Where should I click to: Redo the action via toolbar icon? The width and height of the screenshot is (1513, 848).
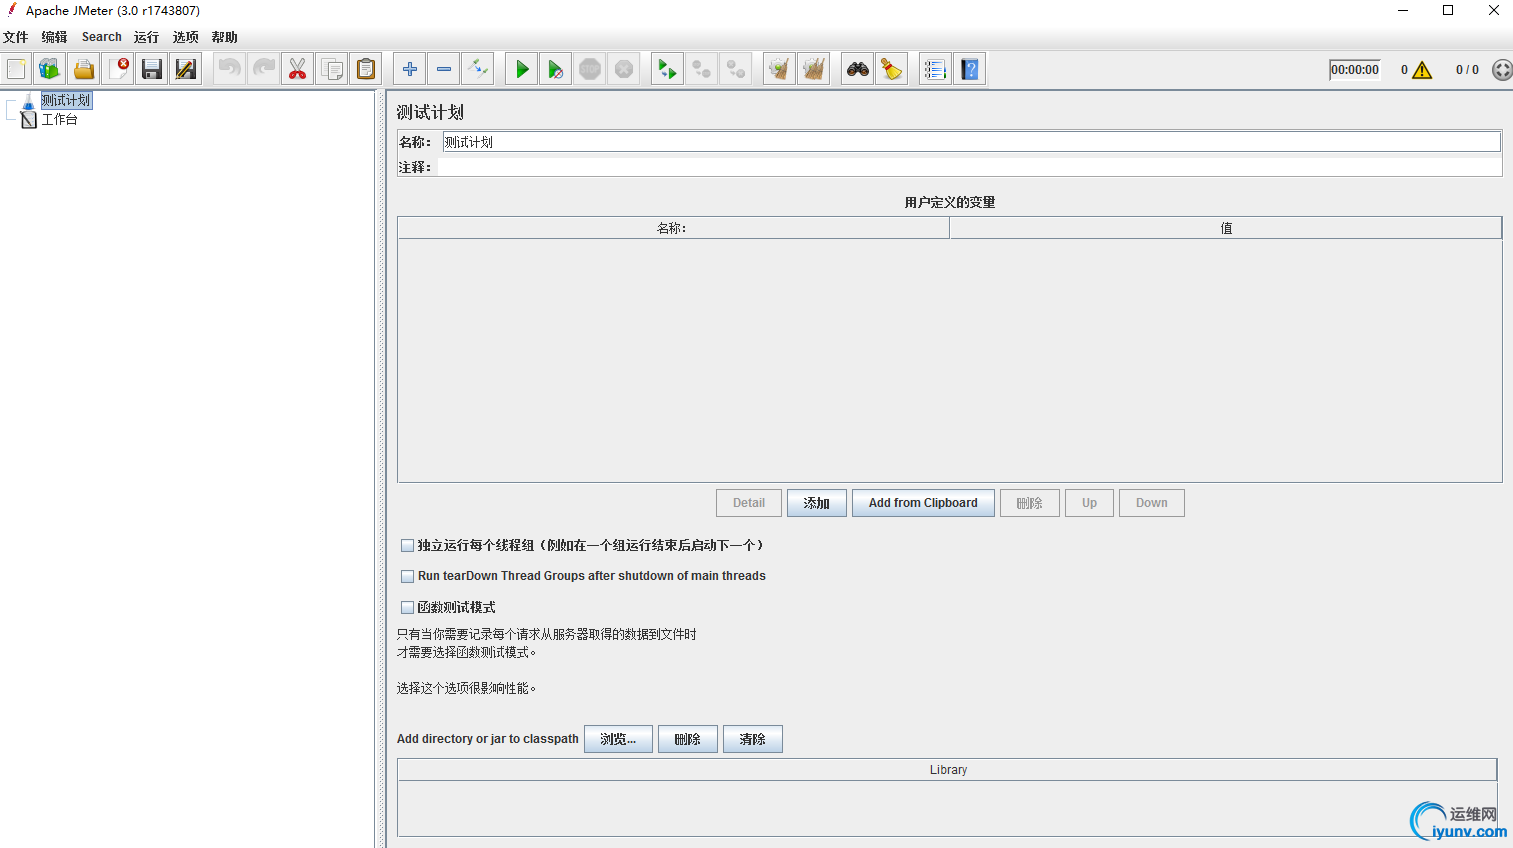(x=264, y=69)
